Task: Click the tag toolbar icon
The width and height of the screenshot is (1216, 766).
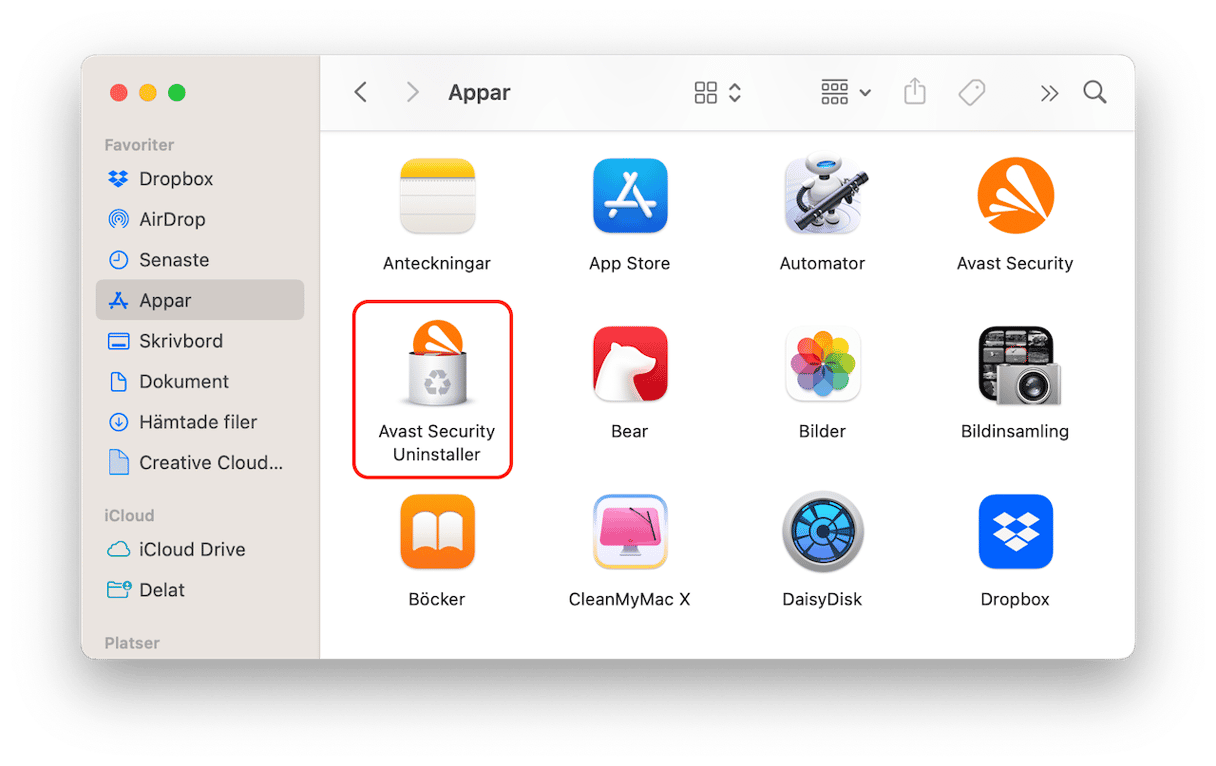Action: point(971,93)
